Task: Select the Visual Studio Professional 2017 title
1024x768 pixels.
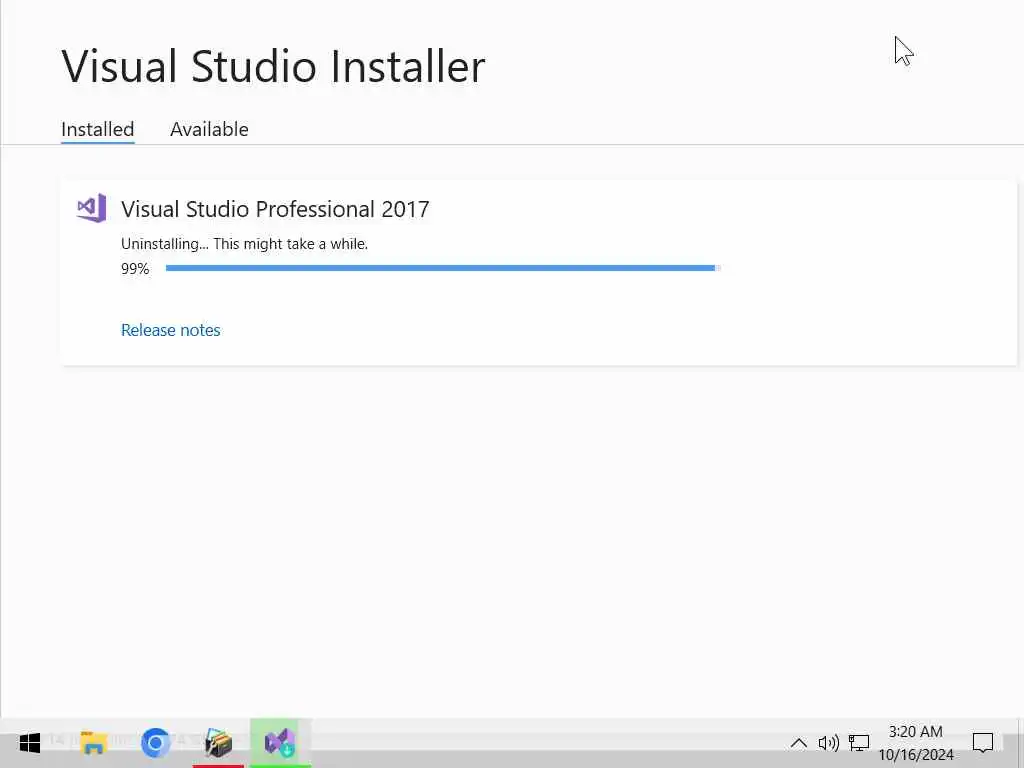Action: click(275, 209)
